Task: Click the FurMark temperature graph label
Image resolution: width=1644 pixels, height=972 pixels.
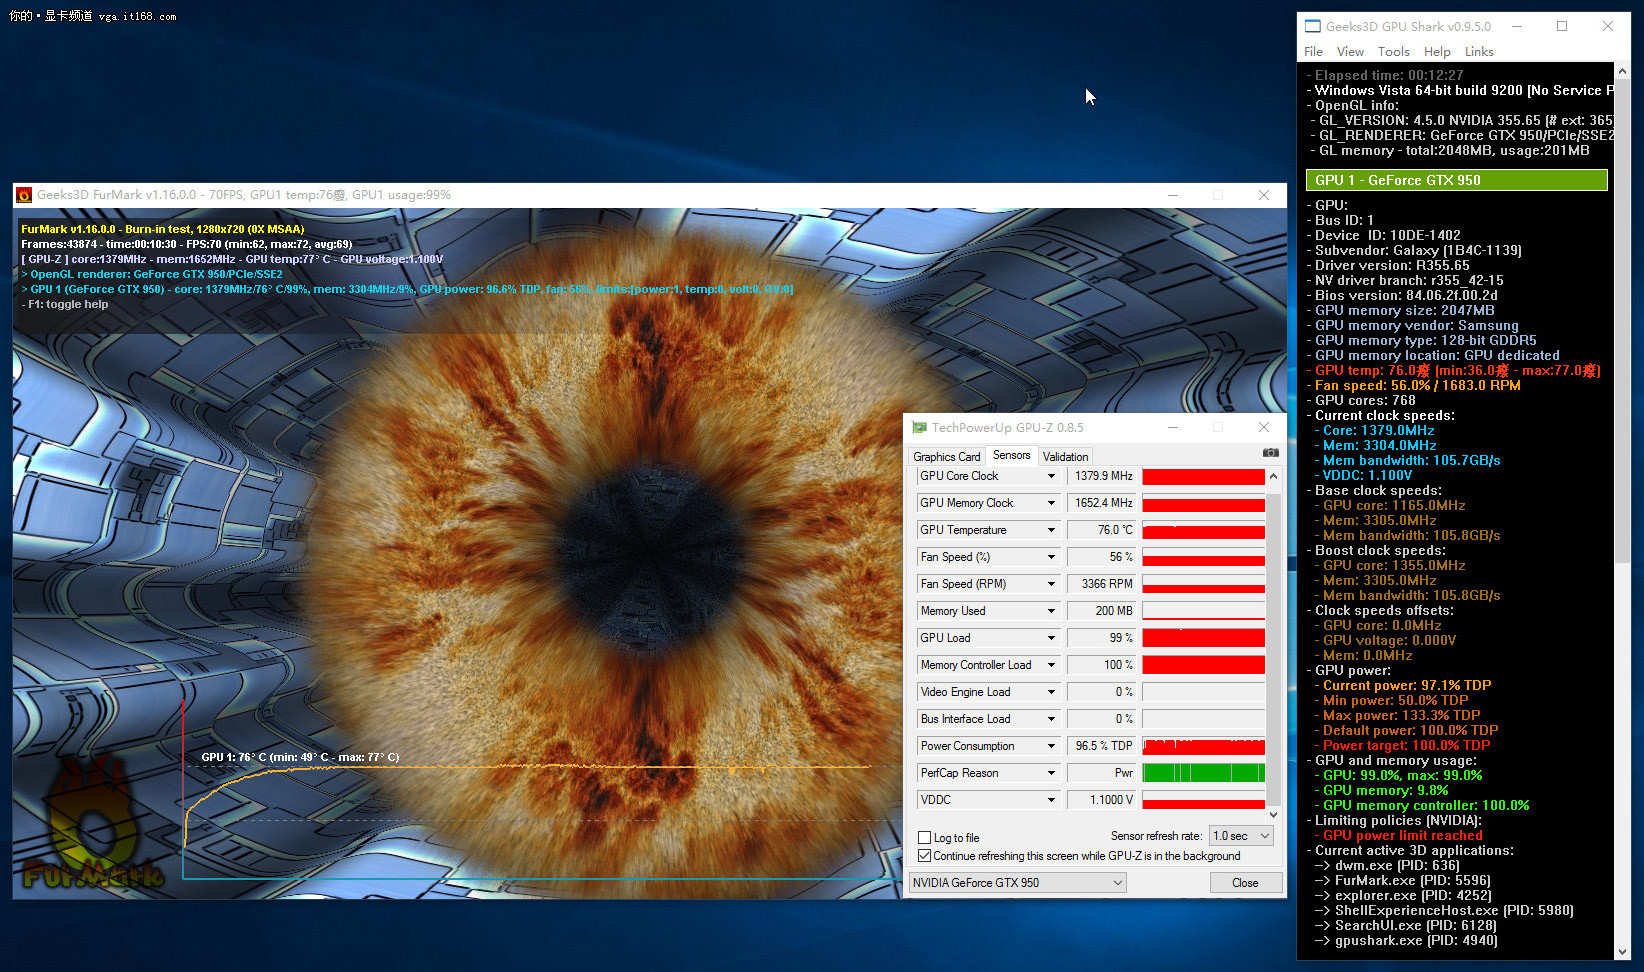Action: pyautogui.click(x=300, y=757)
